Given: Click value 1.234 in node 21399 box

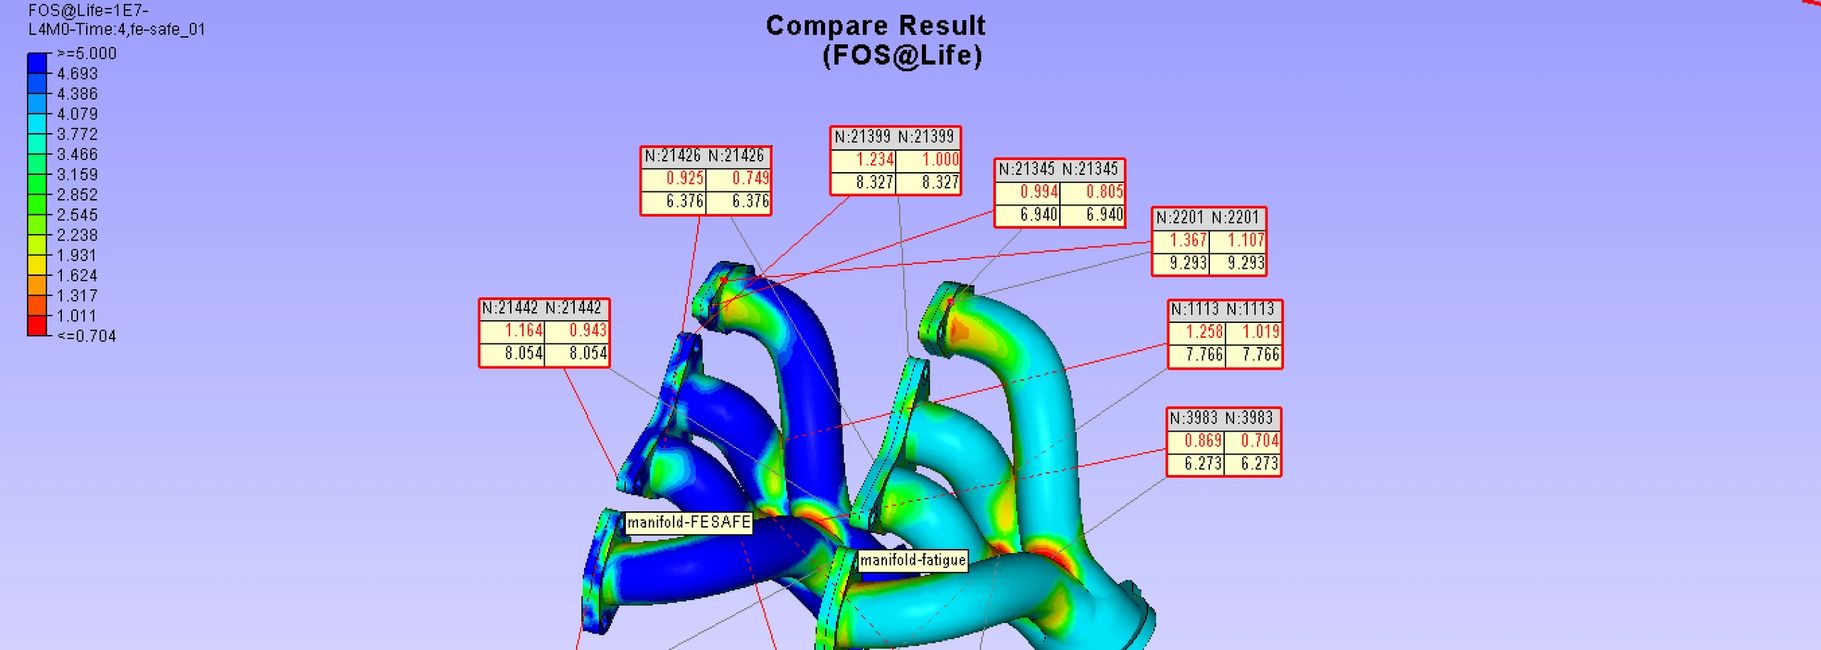Looking at the screenshot, I should 875,159.
